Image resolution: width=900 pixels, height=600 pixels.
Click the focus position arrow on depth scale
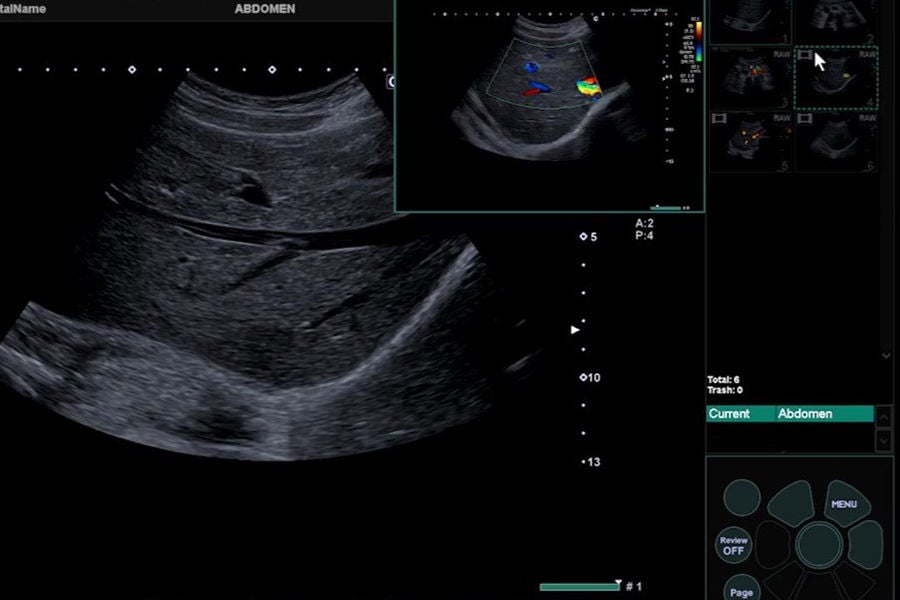pos(575,330)
